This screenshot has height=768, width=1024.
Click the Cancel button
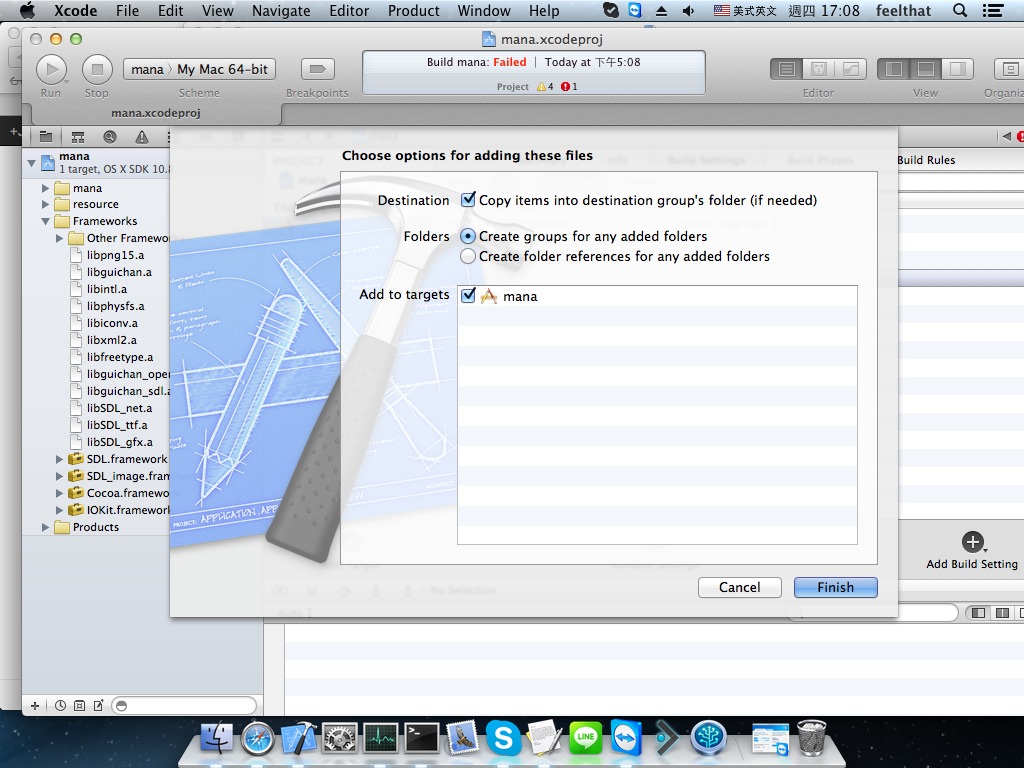[740, 587]
